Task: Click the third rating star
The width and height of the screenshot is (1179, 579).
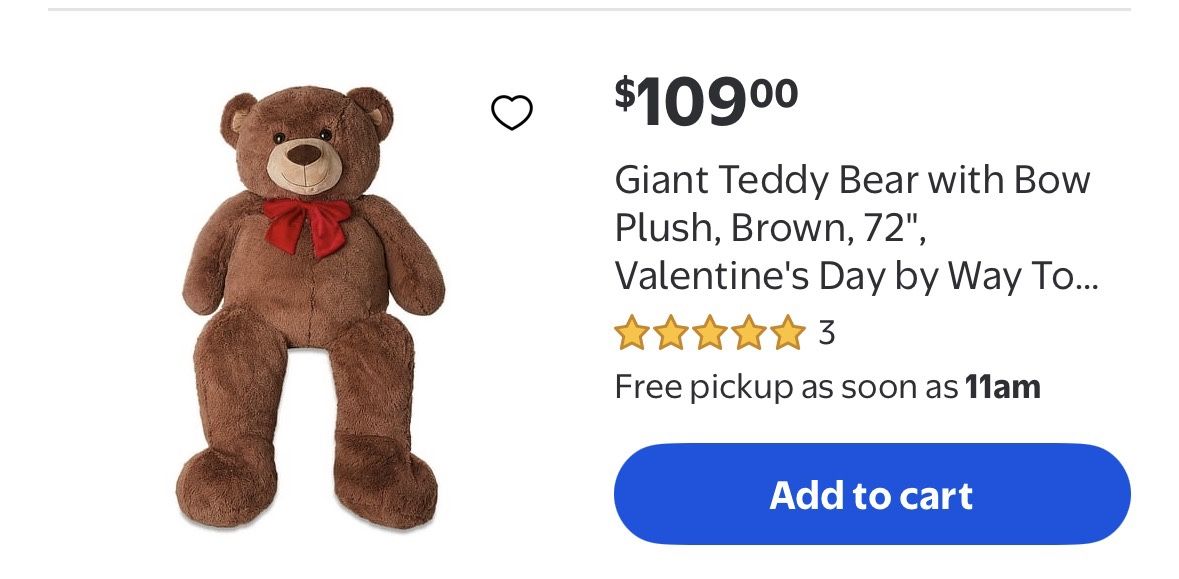Action: click(709, 333)
